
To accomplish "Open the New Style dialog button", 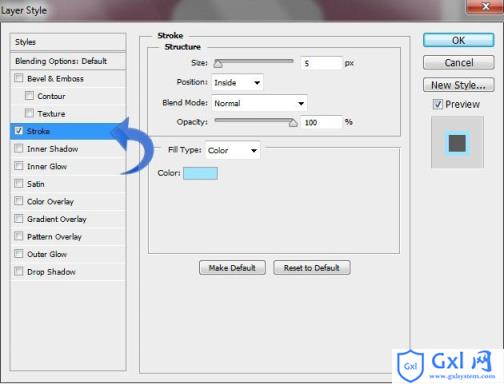I will click(x=458, y=85).
